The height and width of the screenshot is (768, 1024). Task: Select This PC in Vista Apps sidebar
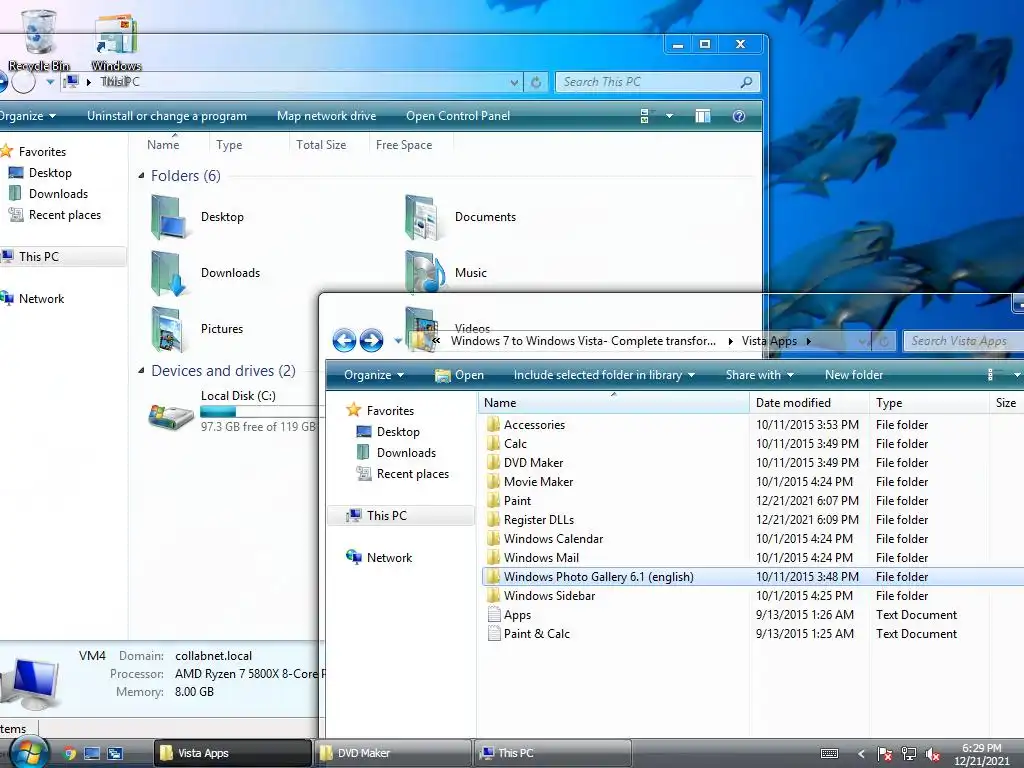click(400, 515)
